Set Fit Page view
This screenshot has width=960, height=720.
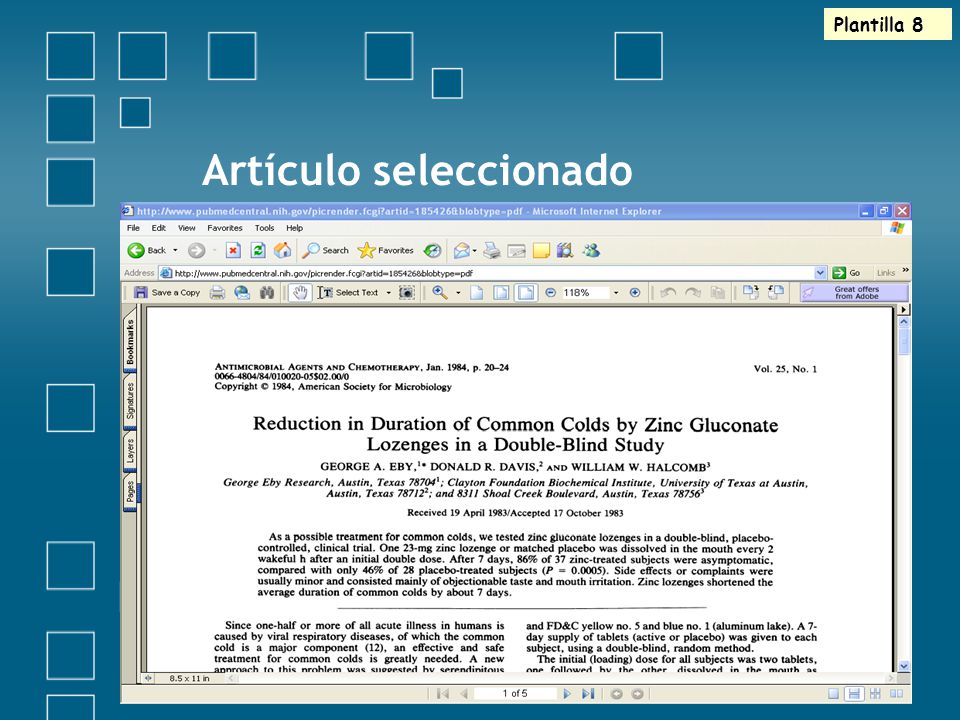[501, 293]
